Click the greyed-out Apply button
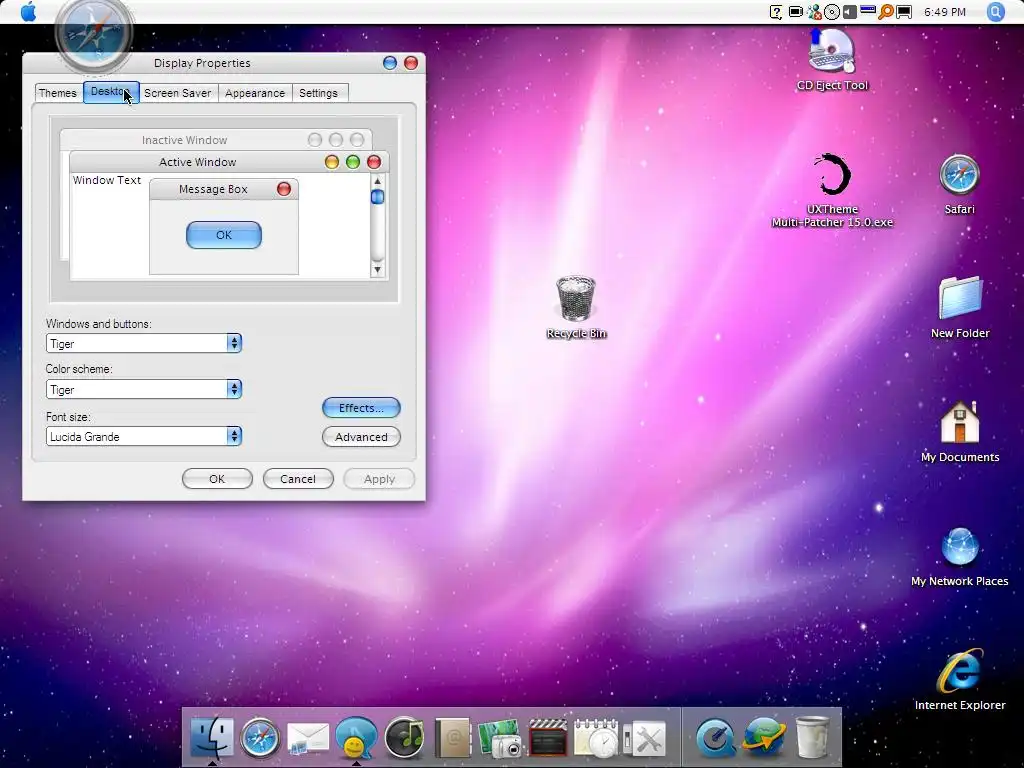 (x=379, y=479)
